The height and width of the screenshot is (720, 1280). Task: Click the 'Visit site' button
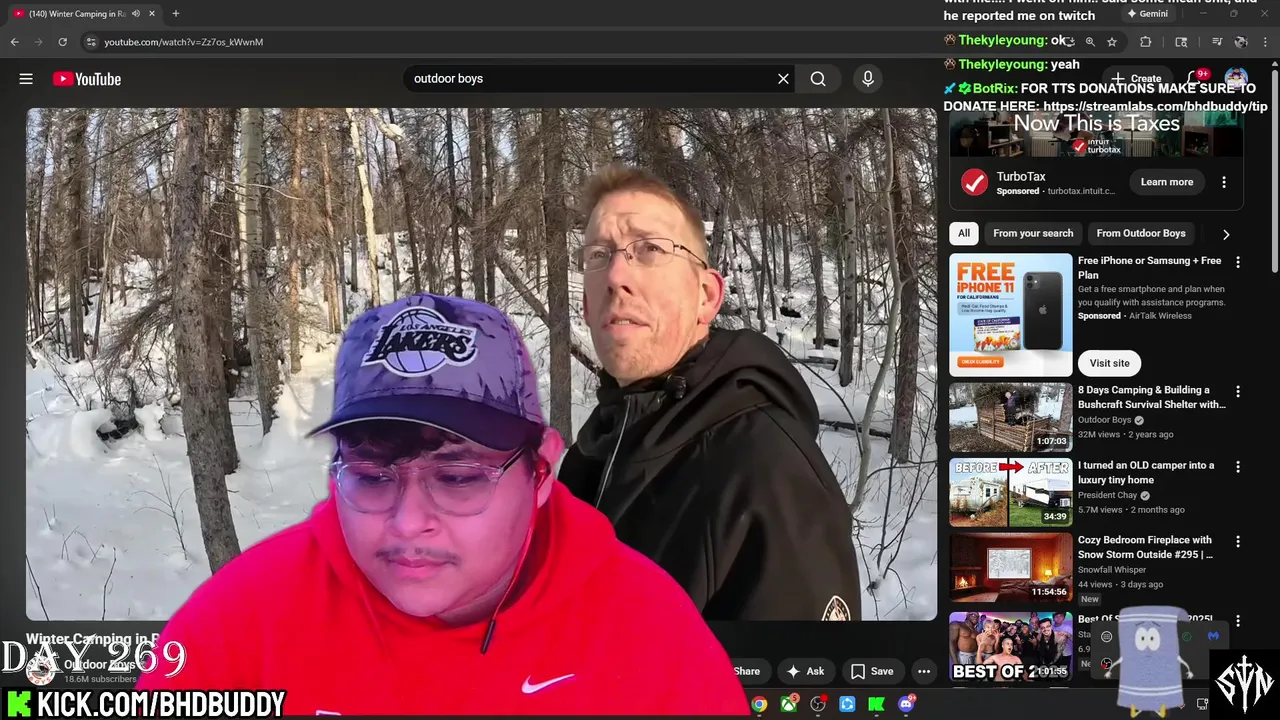coord(1109,363)
